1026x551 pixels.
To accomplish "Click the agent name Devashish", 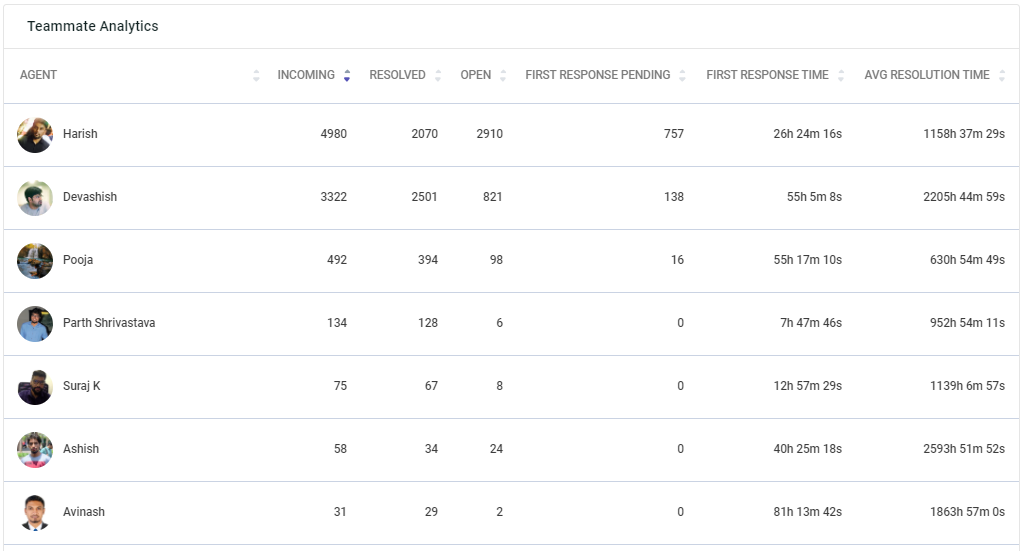I will point(90,196).
